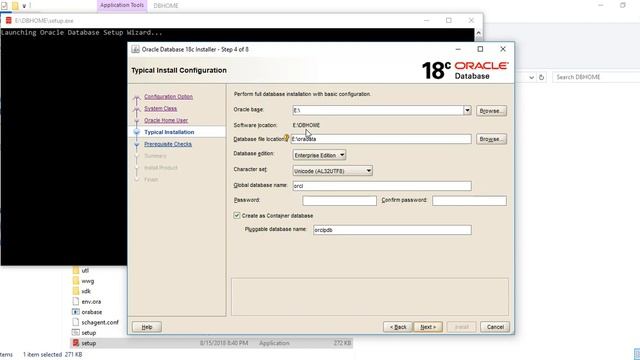Viewport: 640px width, 360px height.
Task: Toggle Create as Container database checkbox
Action: 237,215
